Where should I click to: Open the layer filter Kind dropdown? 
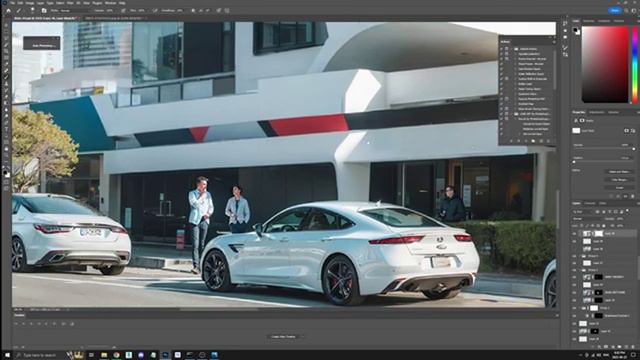coord(582,212)
